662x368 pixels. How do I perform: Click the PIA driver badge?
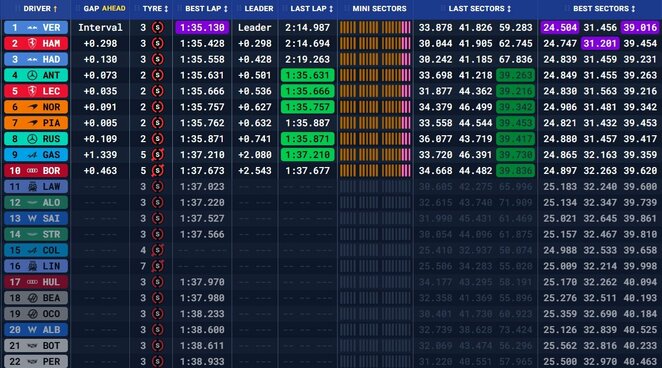click(x=36, y=123)
